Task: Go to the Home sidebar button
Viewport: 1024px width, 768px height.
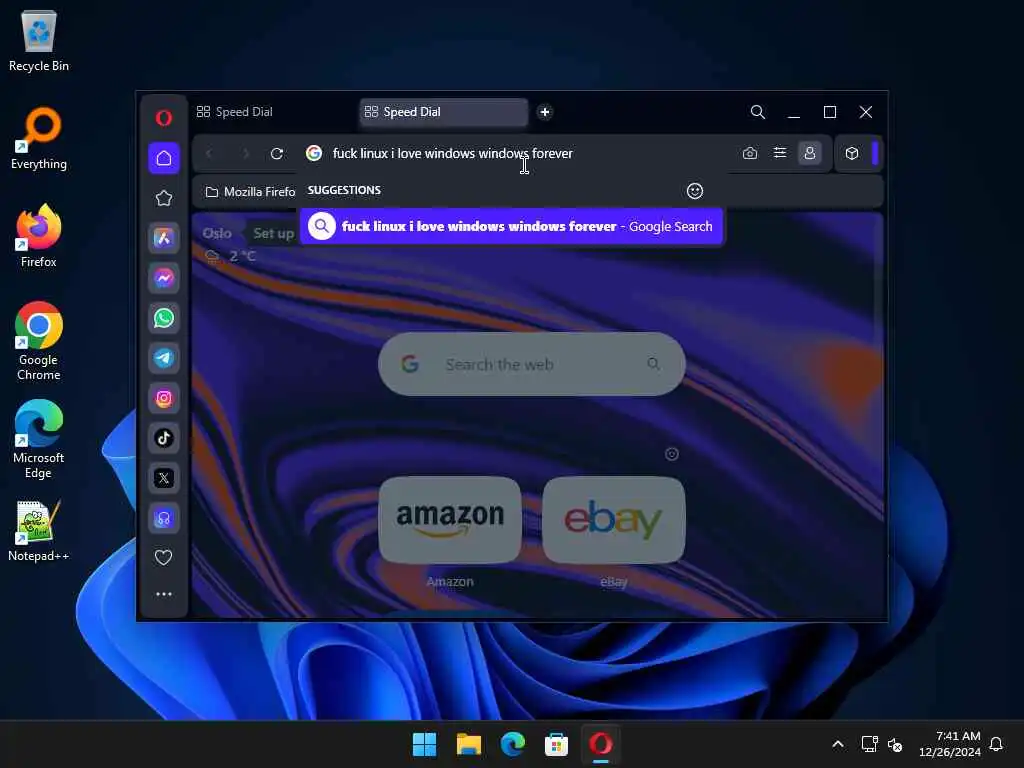Action: click(x=164, y=158)
